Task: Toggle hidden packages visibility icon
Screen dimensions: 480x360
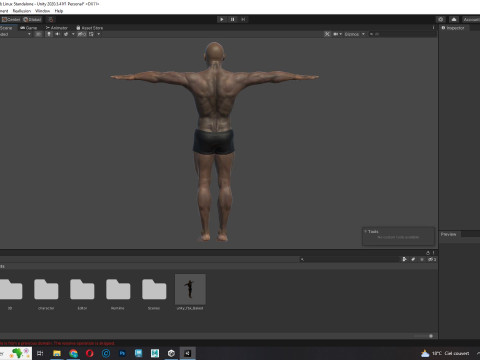Action: click(x=432, y=259)
